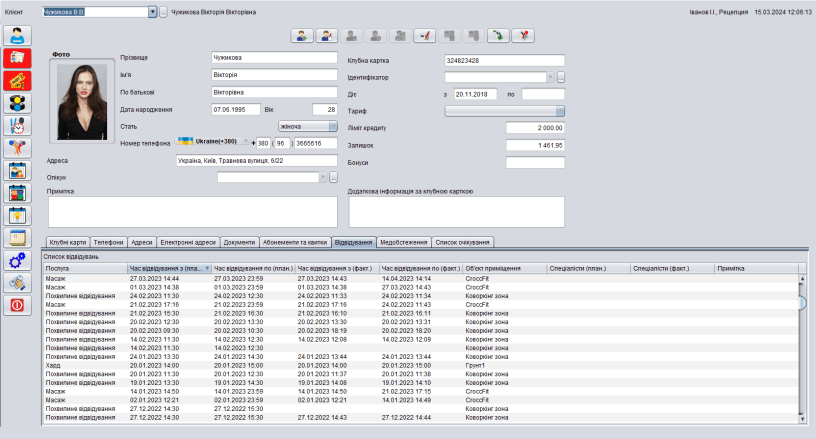Viewport: 816px width, 439px height.
Task: Open the lightbulb calendar sidebar icon
Action: tap(17, 215)
